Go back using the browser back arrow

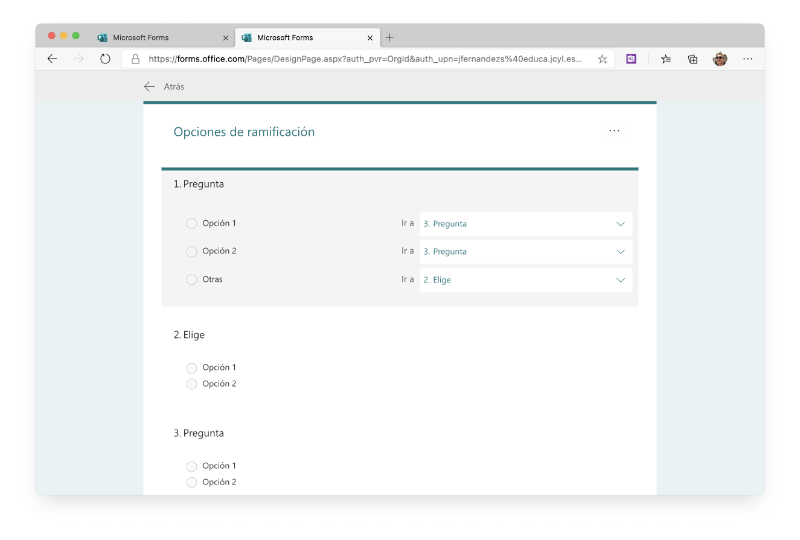click(x=52, y=59)
